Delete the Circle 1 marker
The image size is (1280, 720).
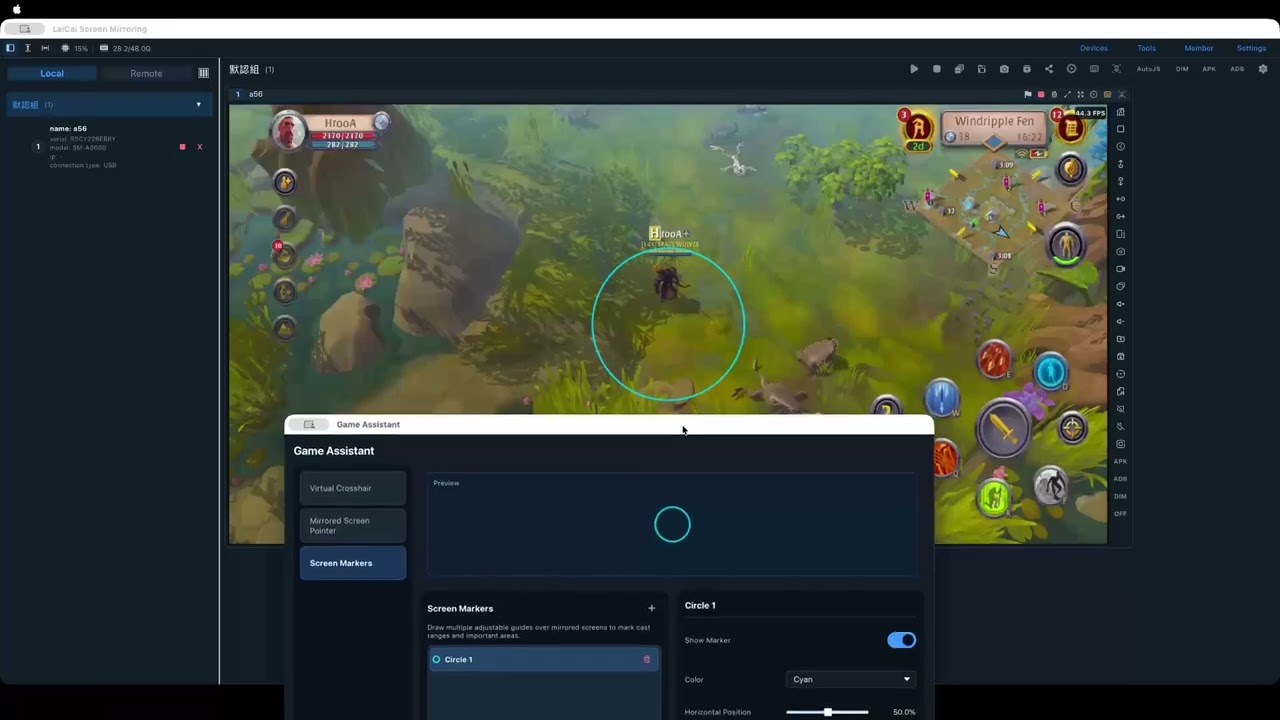(x=647, y=660)
